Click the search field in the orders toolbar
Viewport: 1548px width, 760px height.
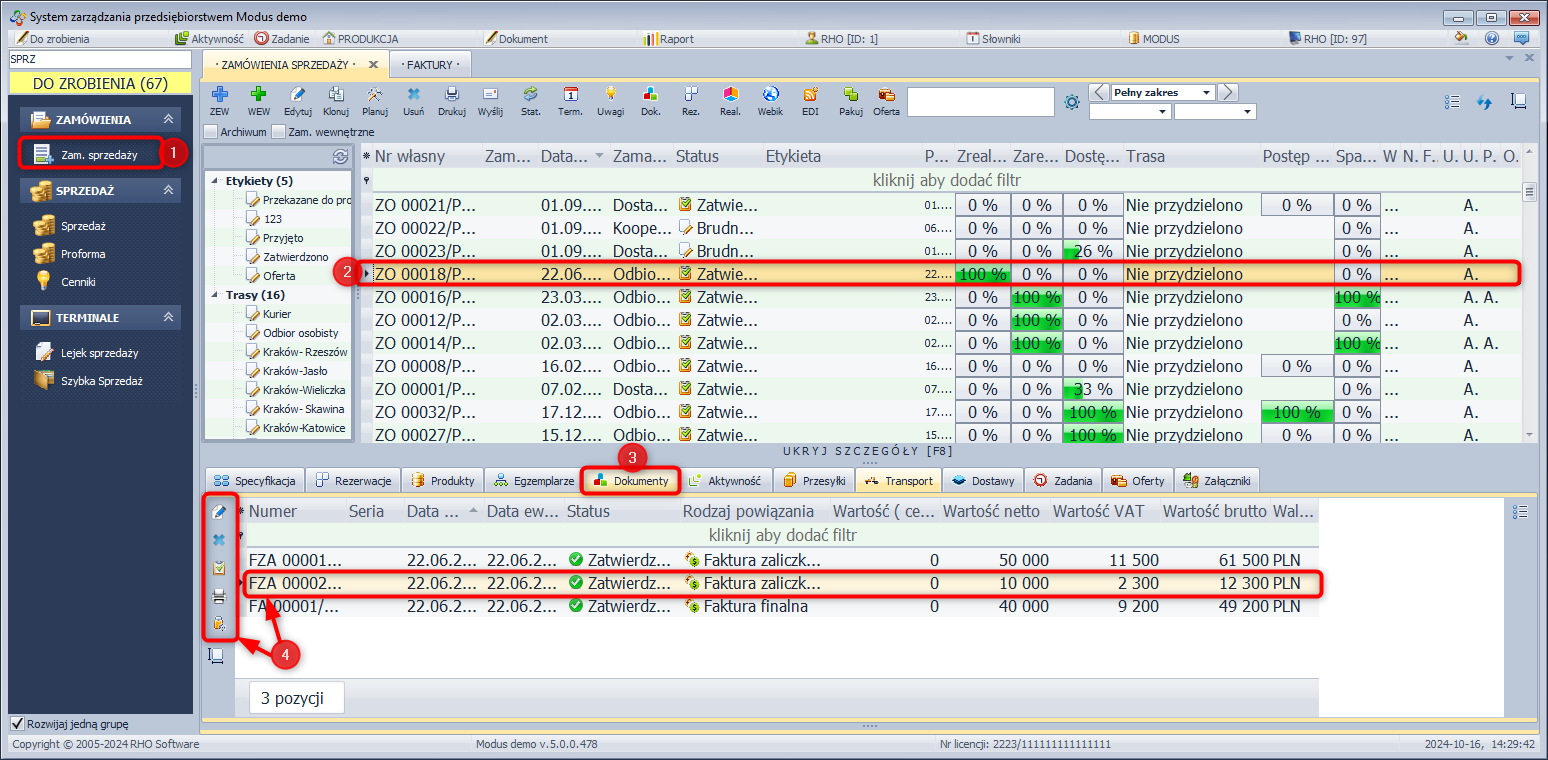point(980,102)
